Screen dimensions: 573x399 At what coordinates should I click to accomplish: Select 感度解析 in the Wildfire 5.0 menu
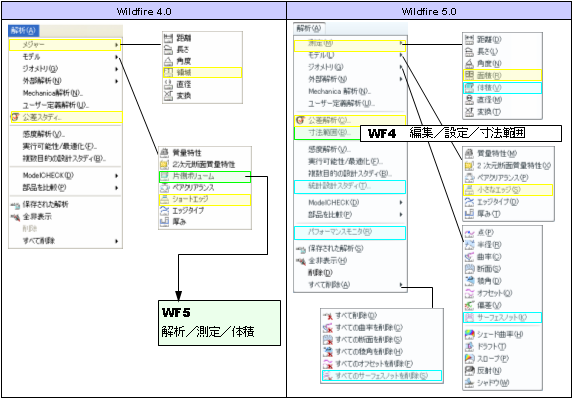point(330,149)
